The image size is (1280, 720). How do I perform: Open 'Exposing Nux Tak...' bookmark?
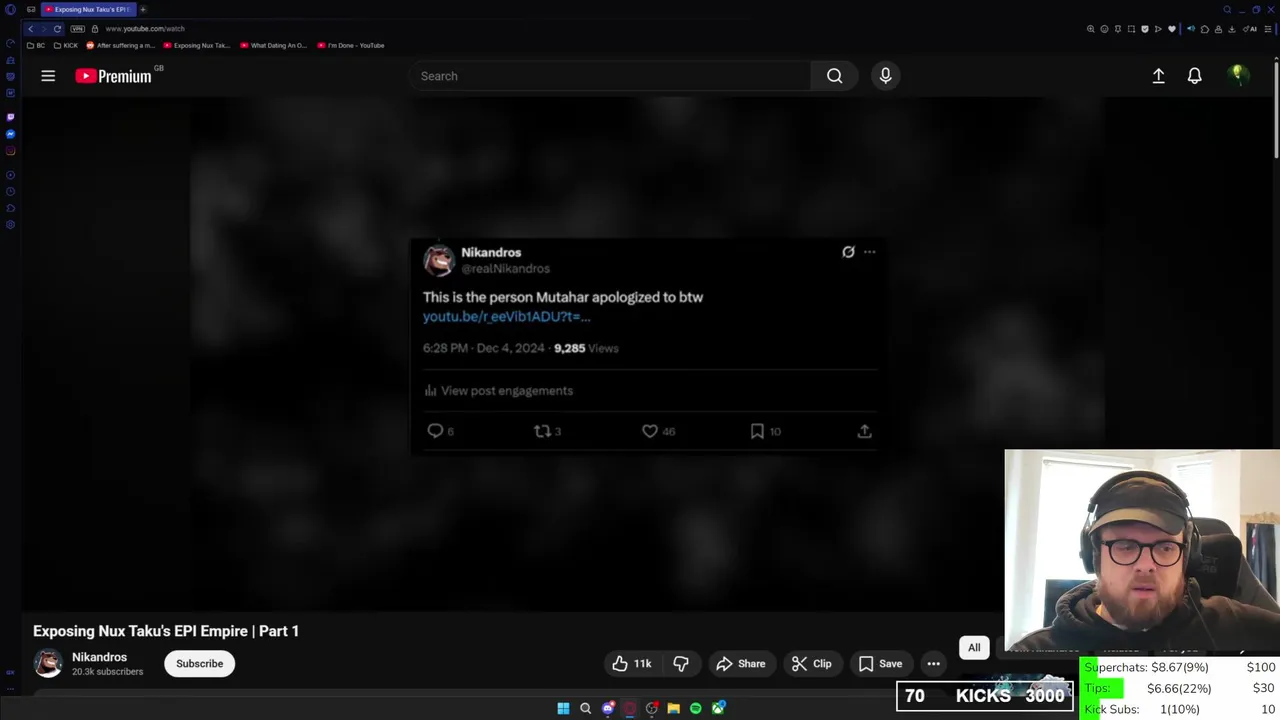pos(197,45)
